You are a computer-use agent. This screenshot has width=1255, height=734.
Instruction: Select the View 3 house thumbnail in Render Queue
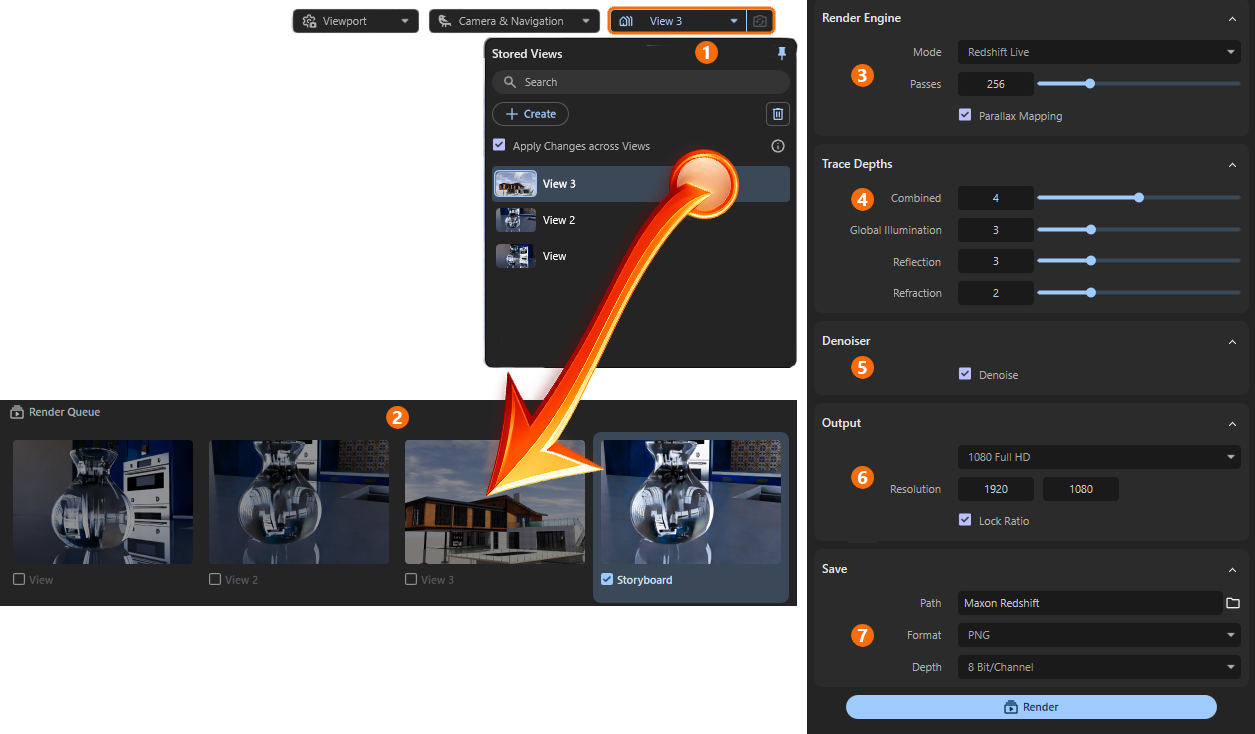tap(495, 502)
